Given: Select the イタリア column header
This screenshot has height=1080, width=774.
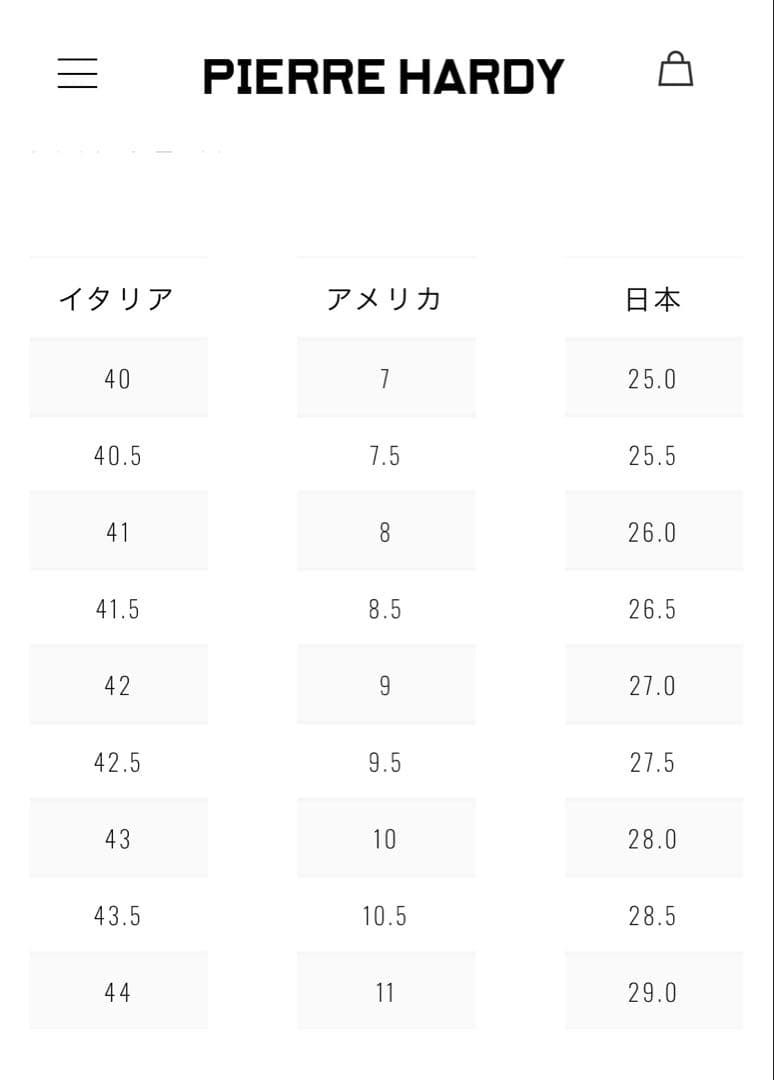Looking at the screenshot, I should tap(118, 297).
